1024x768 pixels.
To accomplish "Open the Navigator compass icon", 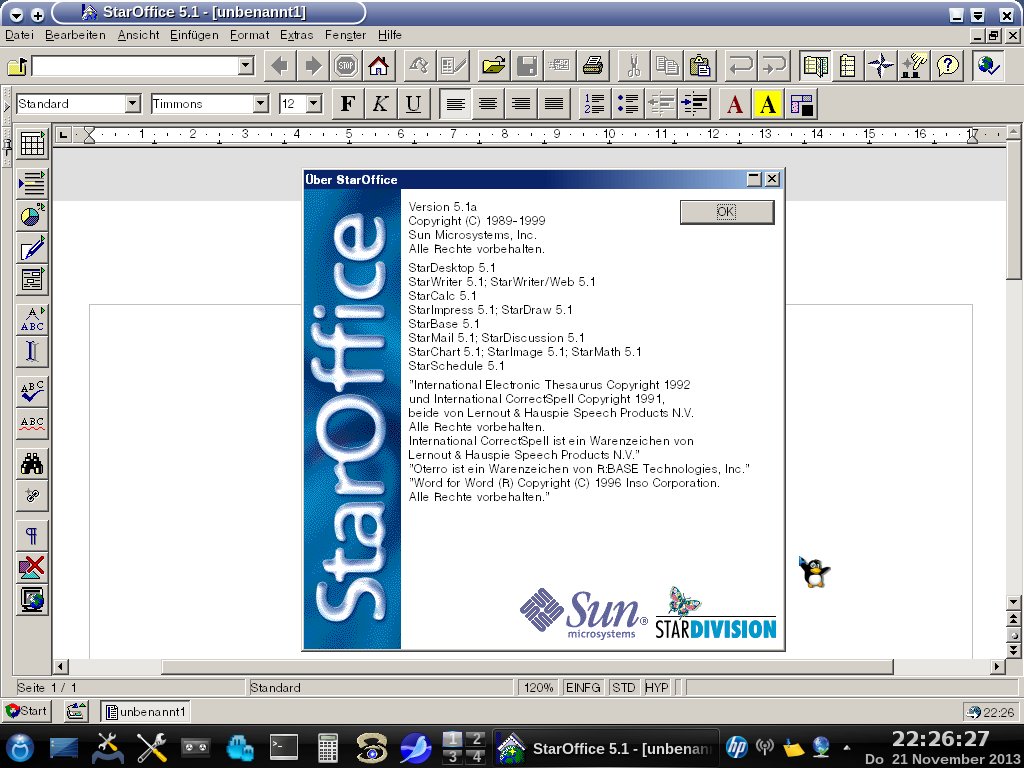I will click(x=880, y=65).
